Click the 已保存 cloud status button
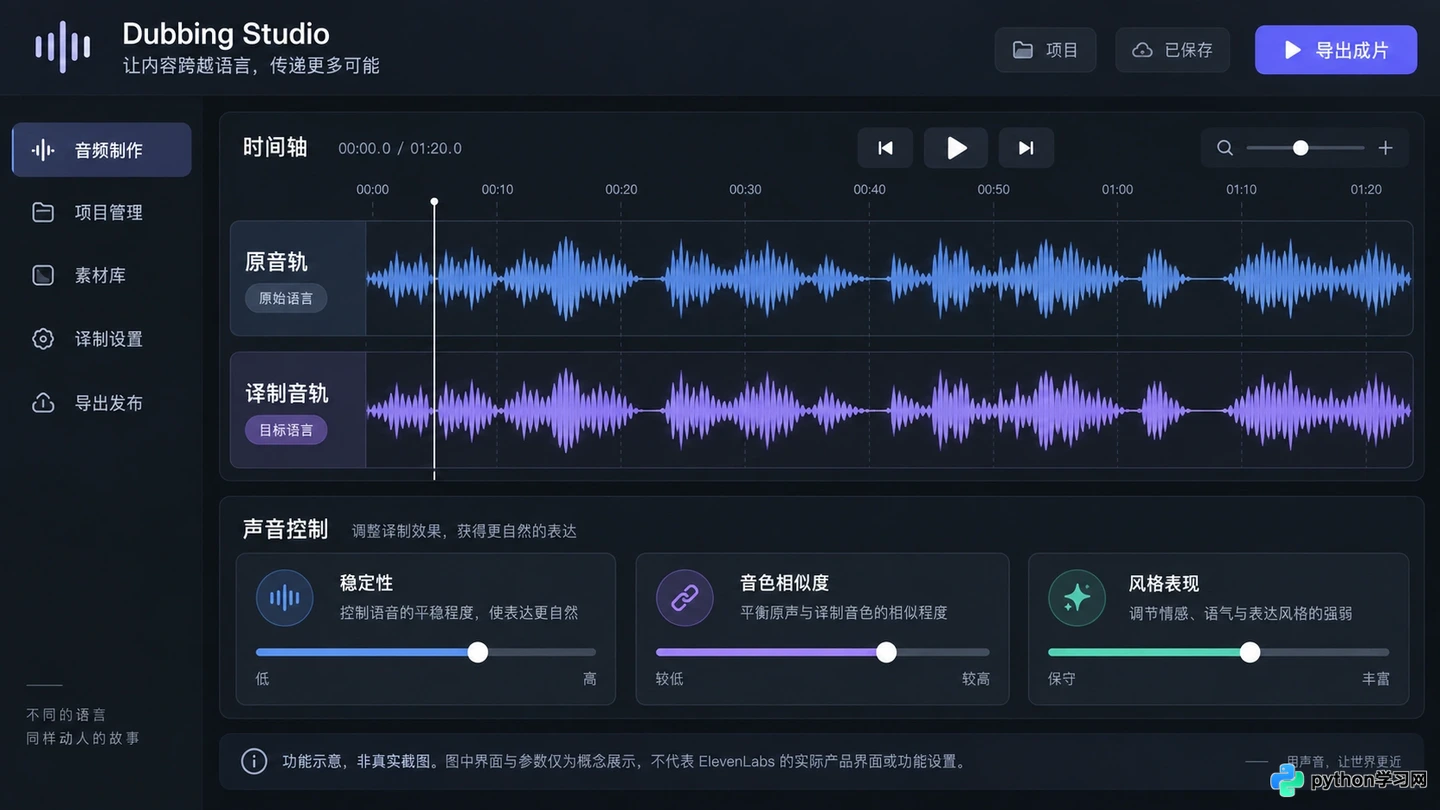 coord(1172,50)
